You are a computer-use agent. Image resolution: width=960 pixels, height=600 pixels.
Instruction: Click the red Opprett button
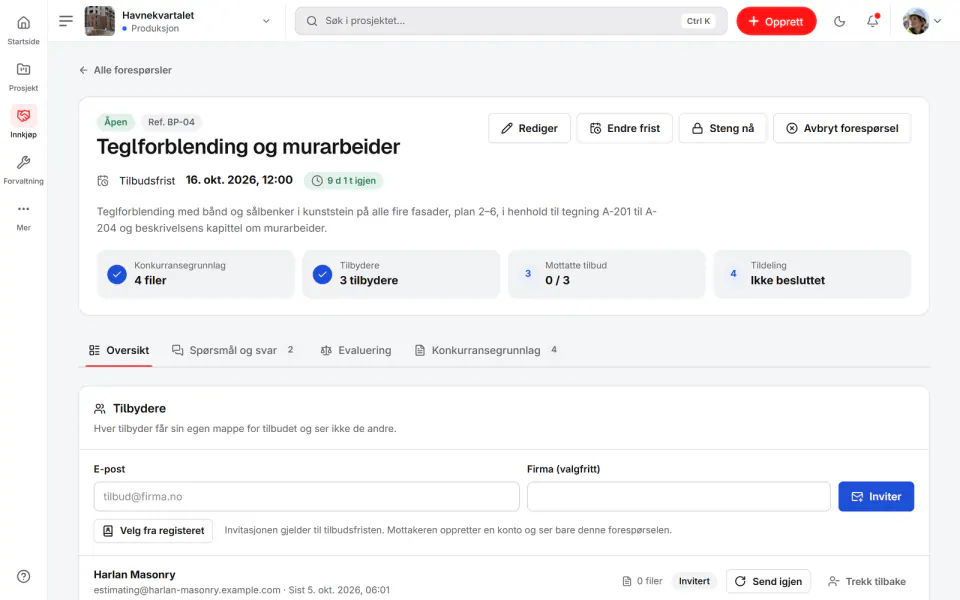click(x=776, y=21)
